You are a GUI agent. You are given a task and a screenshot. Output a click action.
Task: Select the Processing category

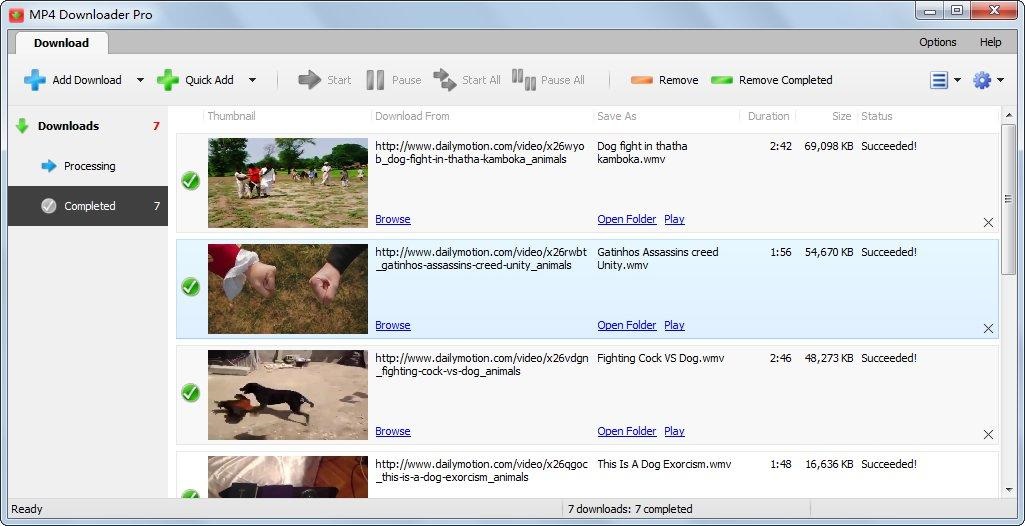tap(88, 166)
